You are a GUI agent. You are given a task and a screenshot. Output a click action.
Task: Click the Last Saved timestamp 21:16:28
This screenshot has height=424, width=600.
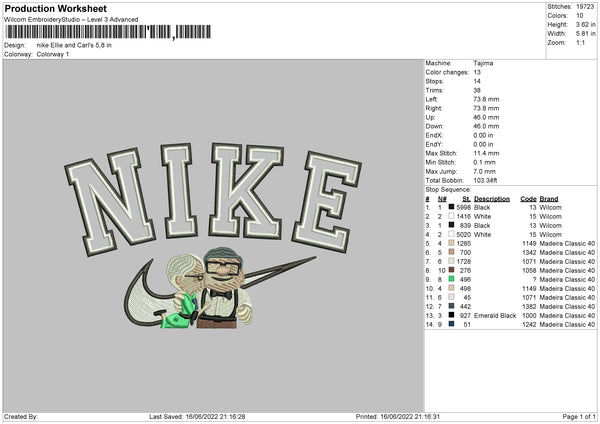(231, 416)
